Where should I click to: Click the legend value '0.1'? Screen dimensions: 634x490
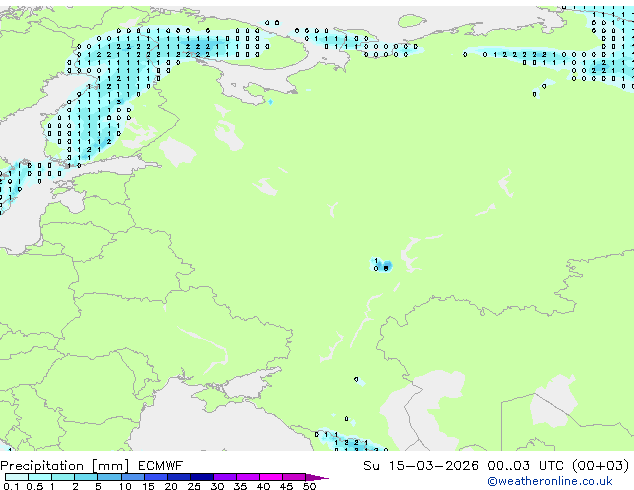(11, 486)
